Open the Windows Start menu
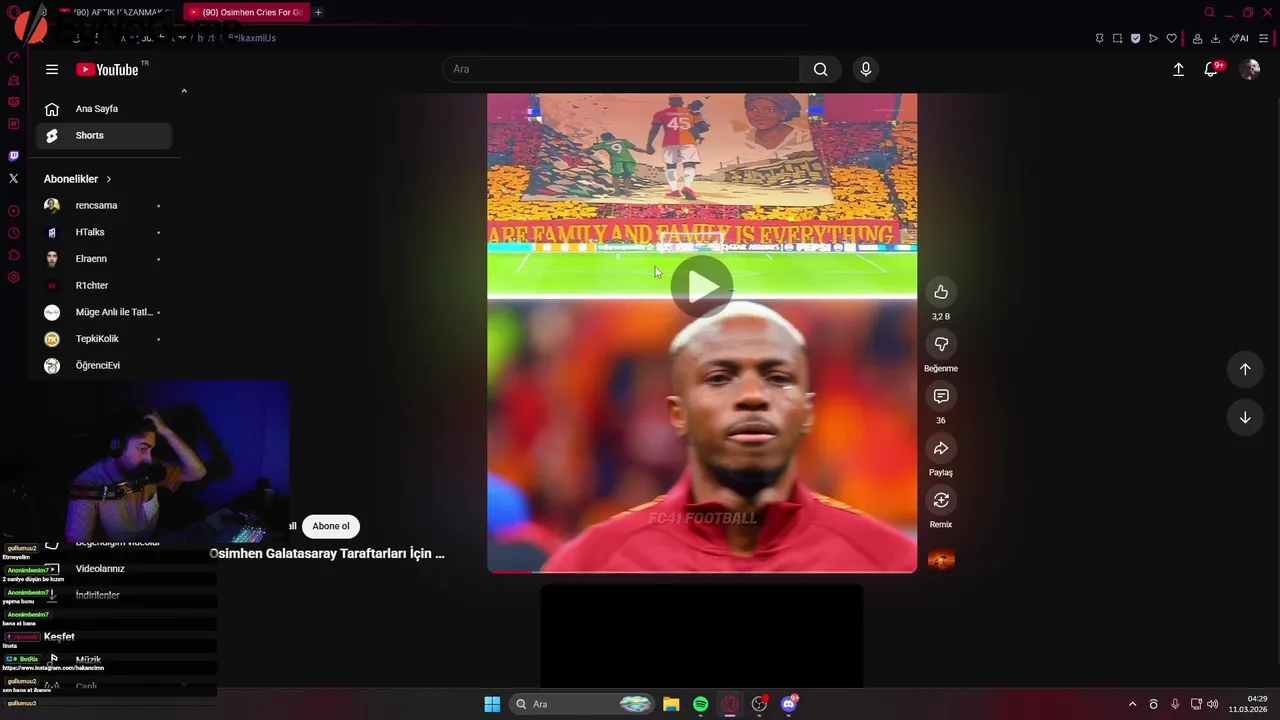Viewport: 1280px width, 720px height. pyautogui.click(x=492, y=704)
